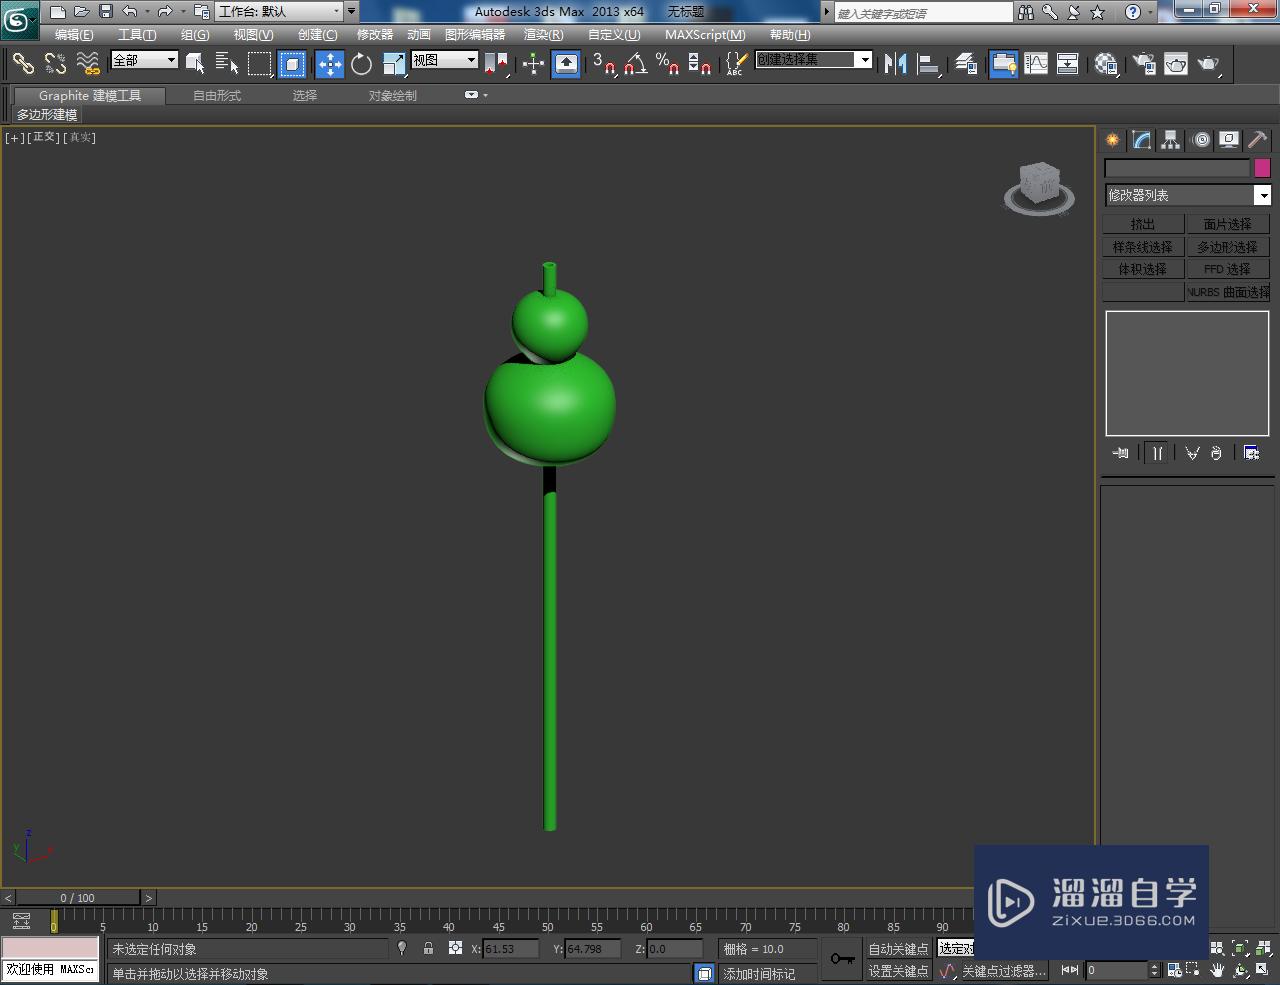The height and width of the screenshot is (985, 1280).
Task: Click 挤出 modifier button
Action: pyautogui.click(x=1143, y=224)
